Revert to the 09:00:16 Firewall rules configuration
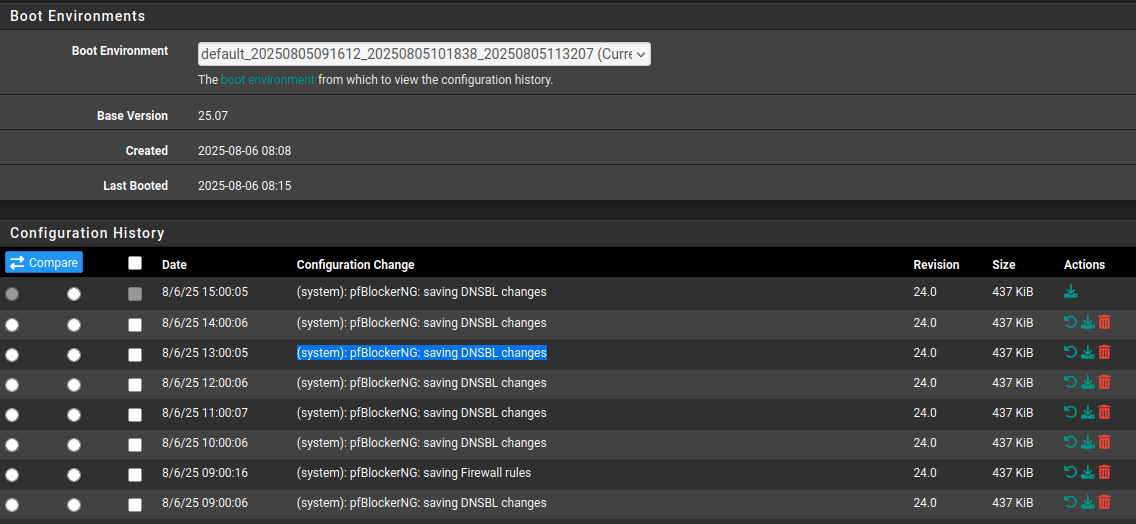Viewport: 1136px width, 524px height. point(1070,473)
